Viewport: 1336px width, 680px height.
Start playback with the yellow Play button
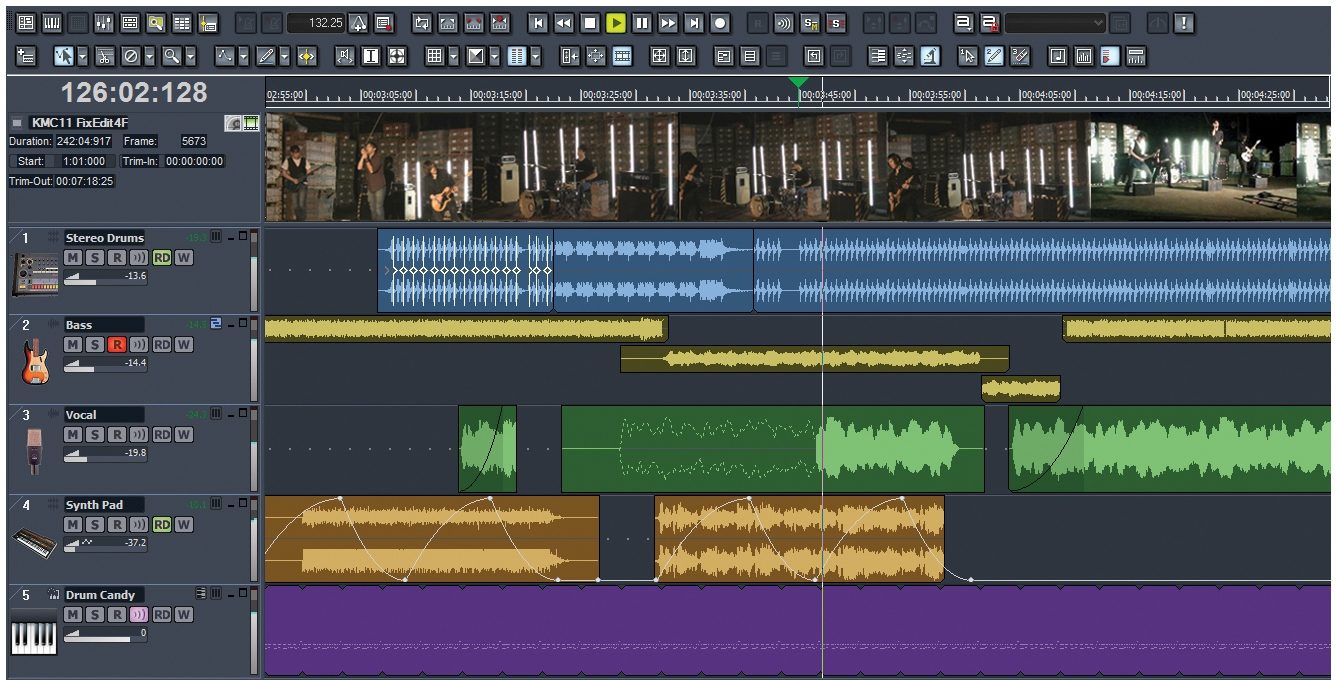click(615, 22)
